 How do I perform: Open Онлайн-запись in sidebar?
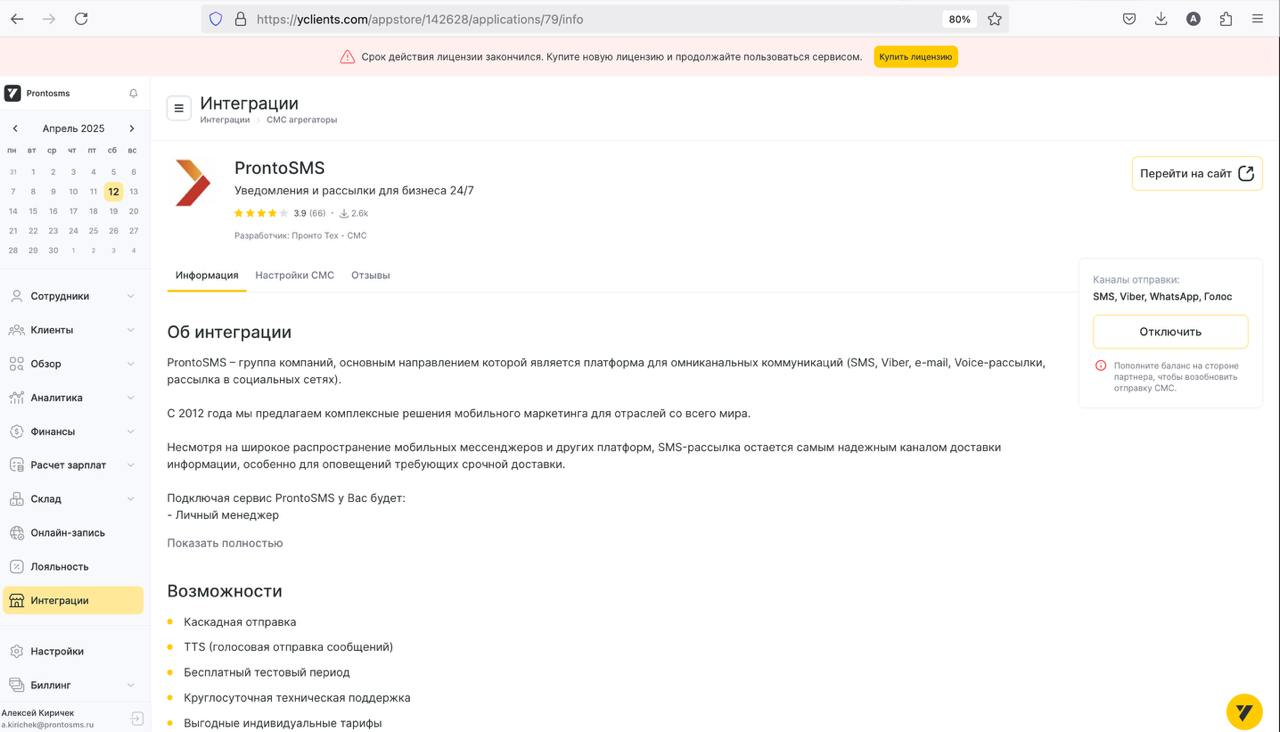[x=67, y=533]
